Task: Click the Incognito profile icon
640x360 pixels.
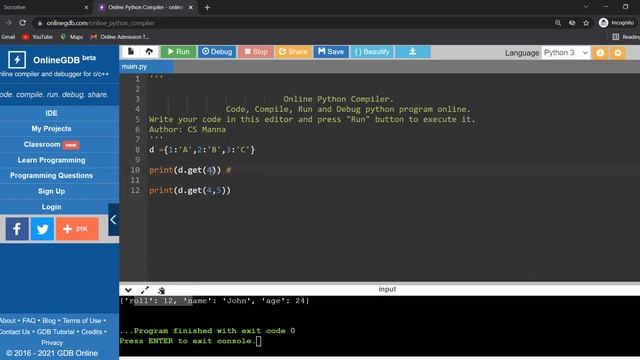Action: 616,23
